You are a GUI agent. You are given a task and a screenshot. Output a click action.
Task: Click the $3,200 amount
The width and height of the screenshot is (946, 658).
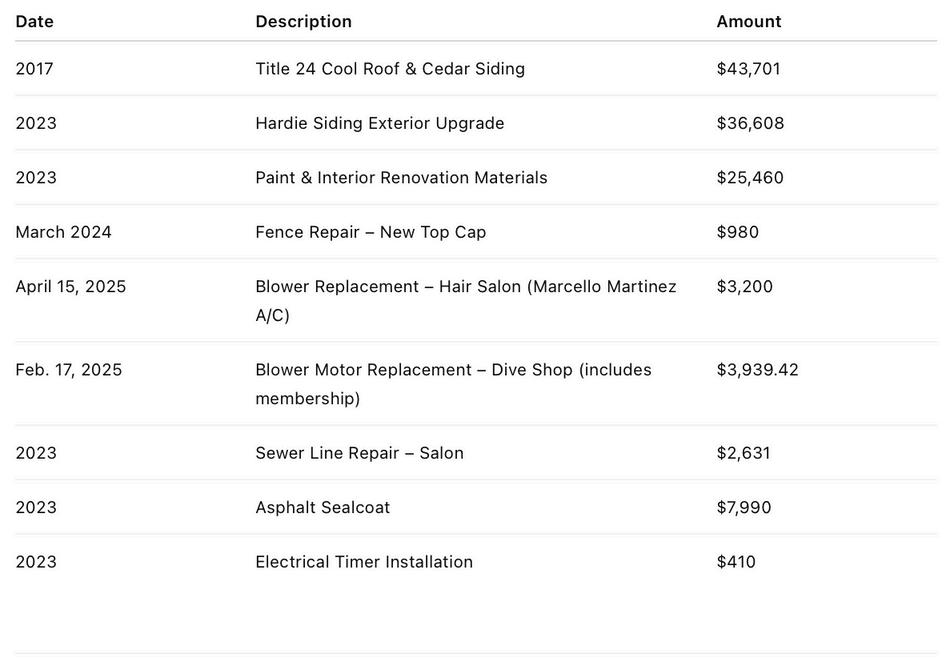[x=745, y=286]
